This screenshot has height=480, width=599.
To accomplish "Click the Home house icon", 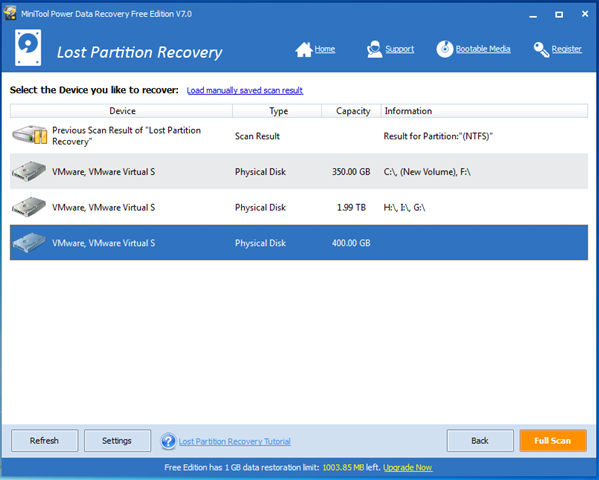I will click(304, 50).
